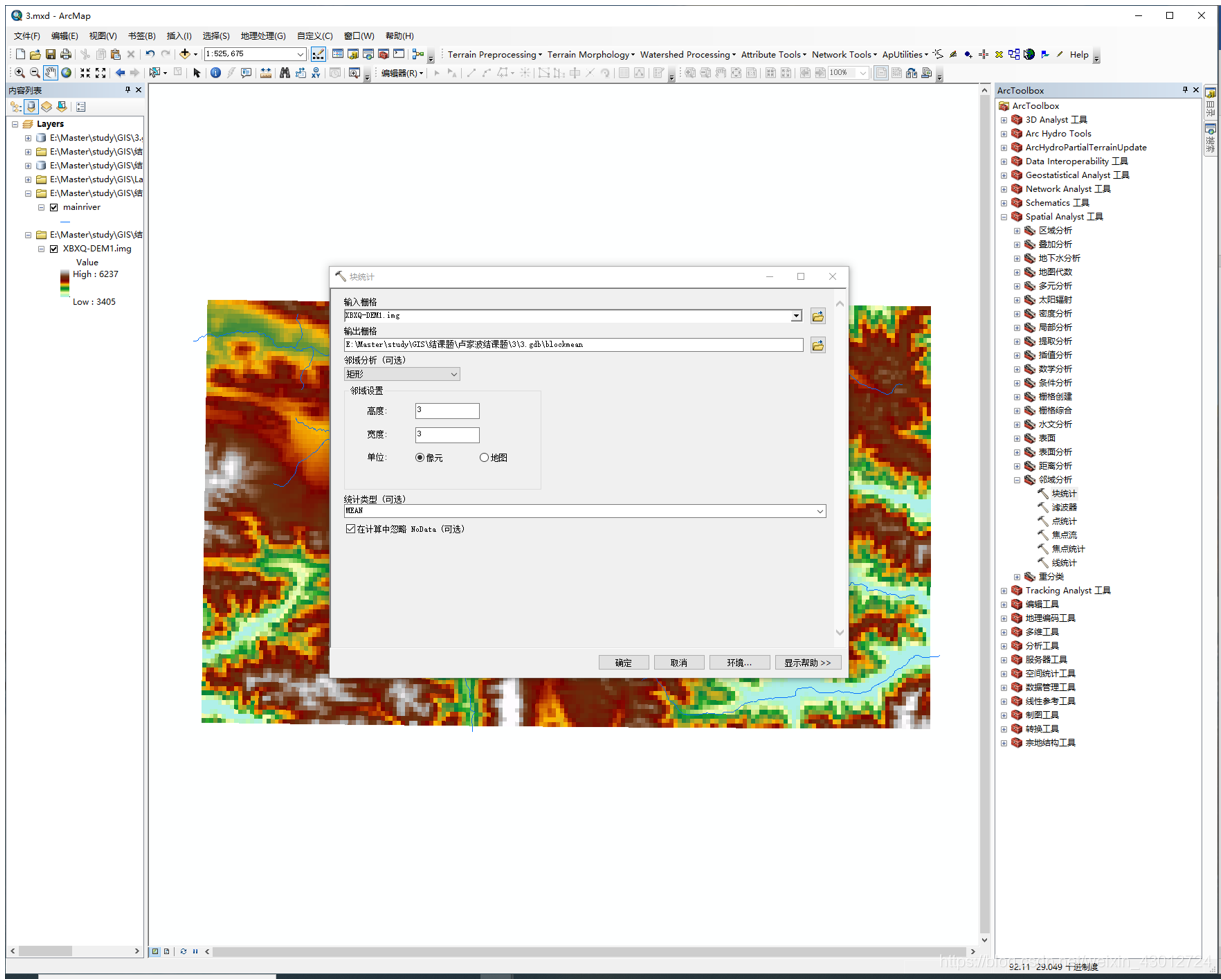The image size is (1221, 980).
Task: Open the 输入栅格 input raster dropdown
Action: [x=796, y=316]
